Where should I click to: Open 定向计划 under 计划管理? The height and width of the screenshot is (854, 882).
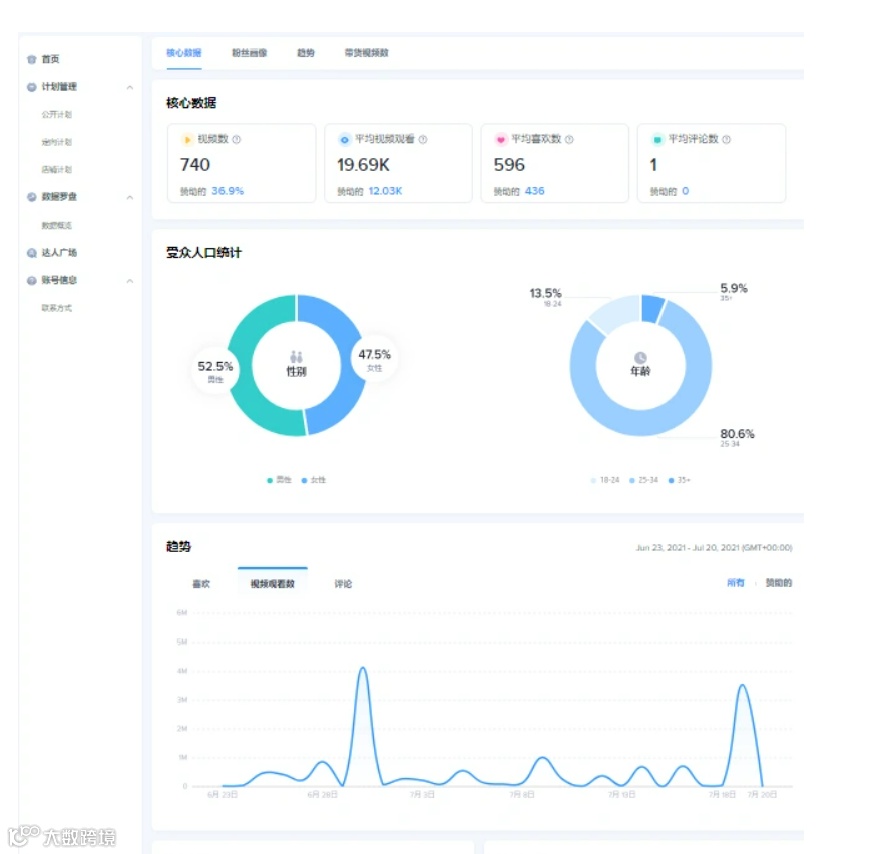(57, 142)
